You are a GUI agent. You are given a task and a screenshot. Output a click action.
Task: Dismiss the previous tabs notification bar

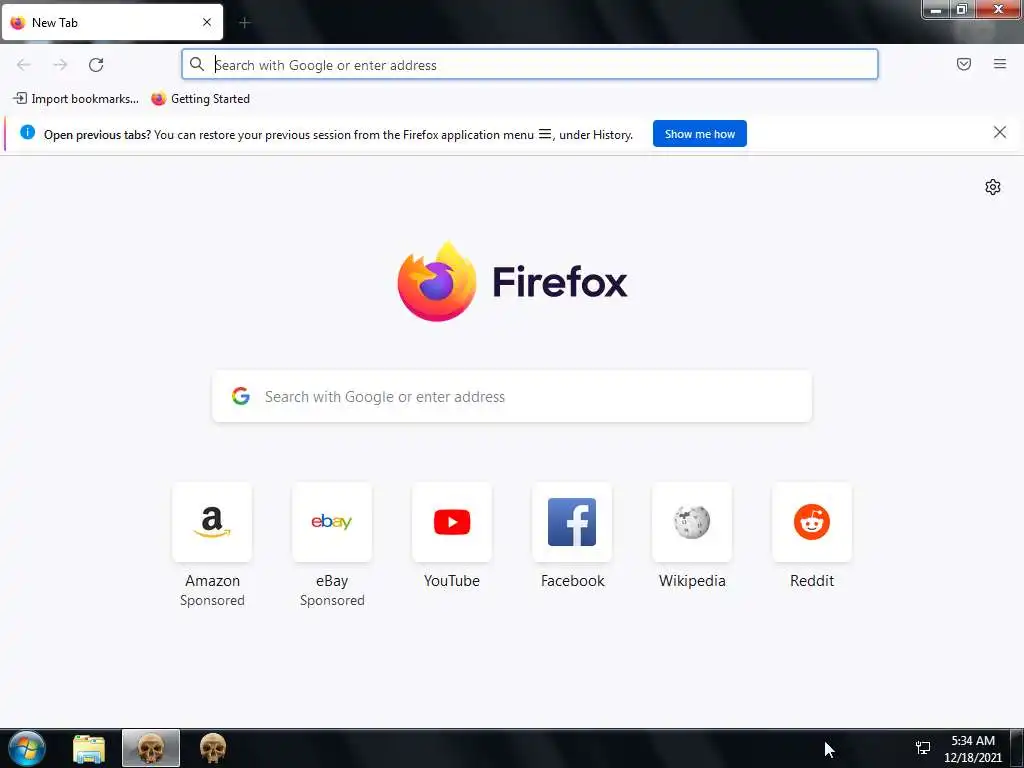[1000, 133]
